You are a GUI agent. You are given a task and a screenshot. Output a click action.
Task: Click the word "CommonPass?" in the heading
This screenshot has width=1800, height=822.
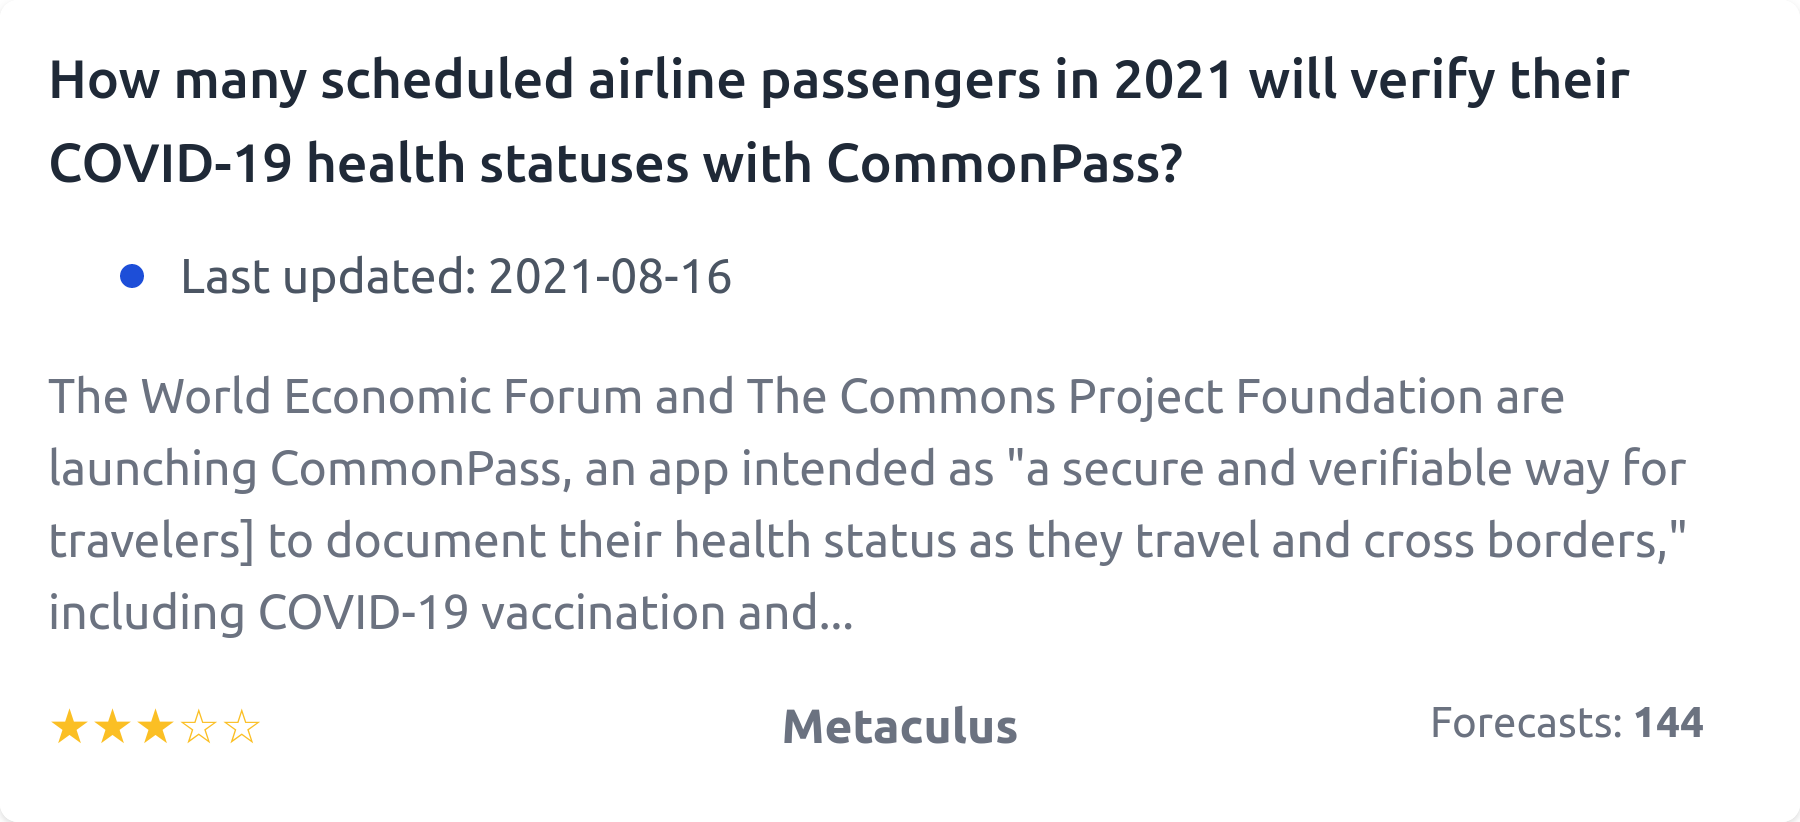click(1004, 164)
